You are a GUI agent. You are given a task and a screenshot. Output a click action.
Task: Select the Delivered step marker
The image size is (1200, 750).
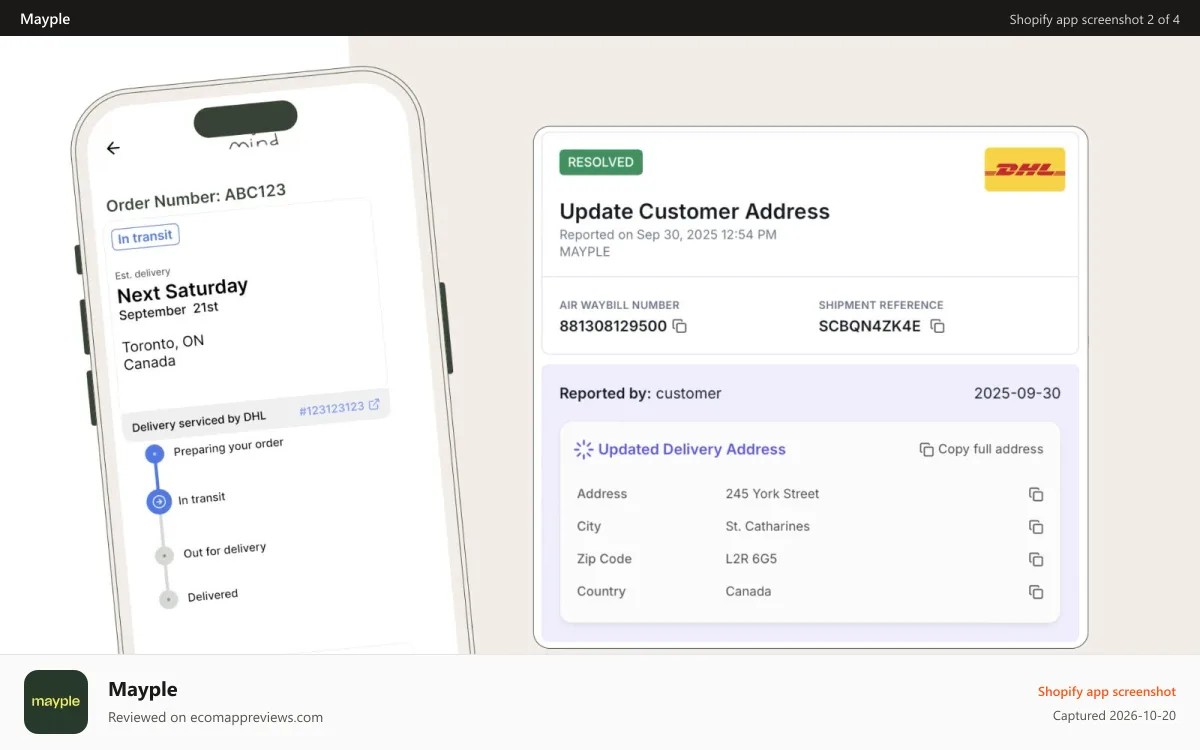[x=169, y=599]
